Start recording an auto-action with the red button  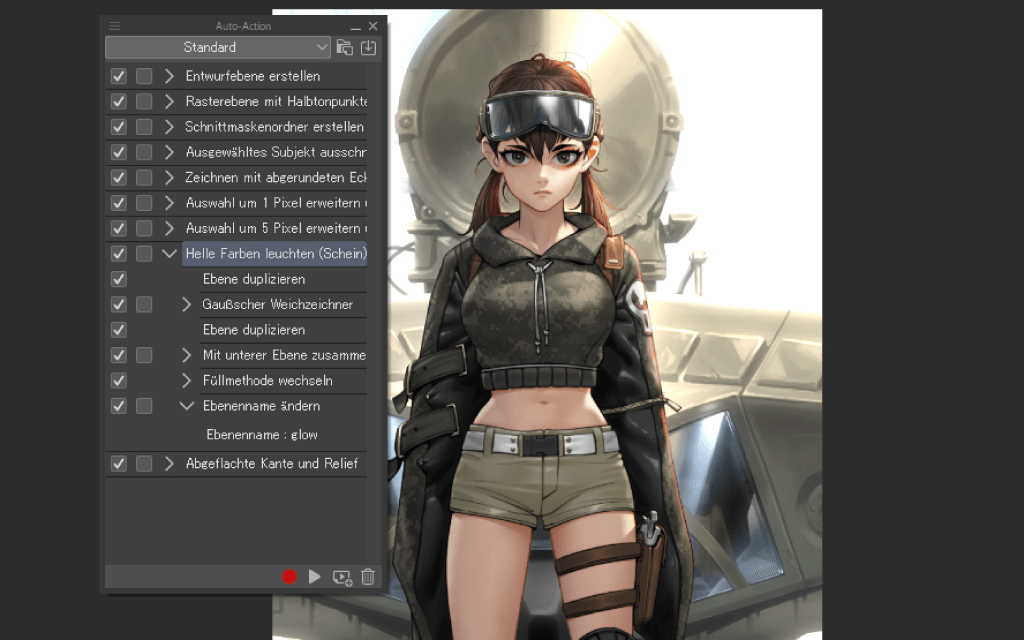pyautogui.click(x=290, y=577)
